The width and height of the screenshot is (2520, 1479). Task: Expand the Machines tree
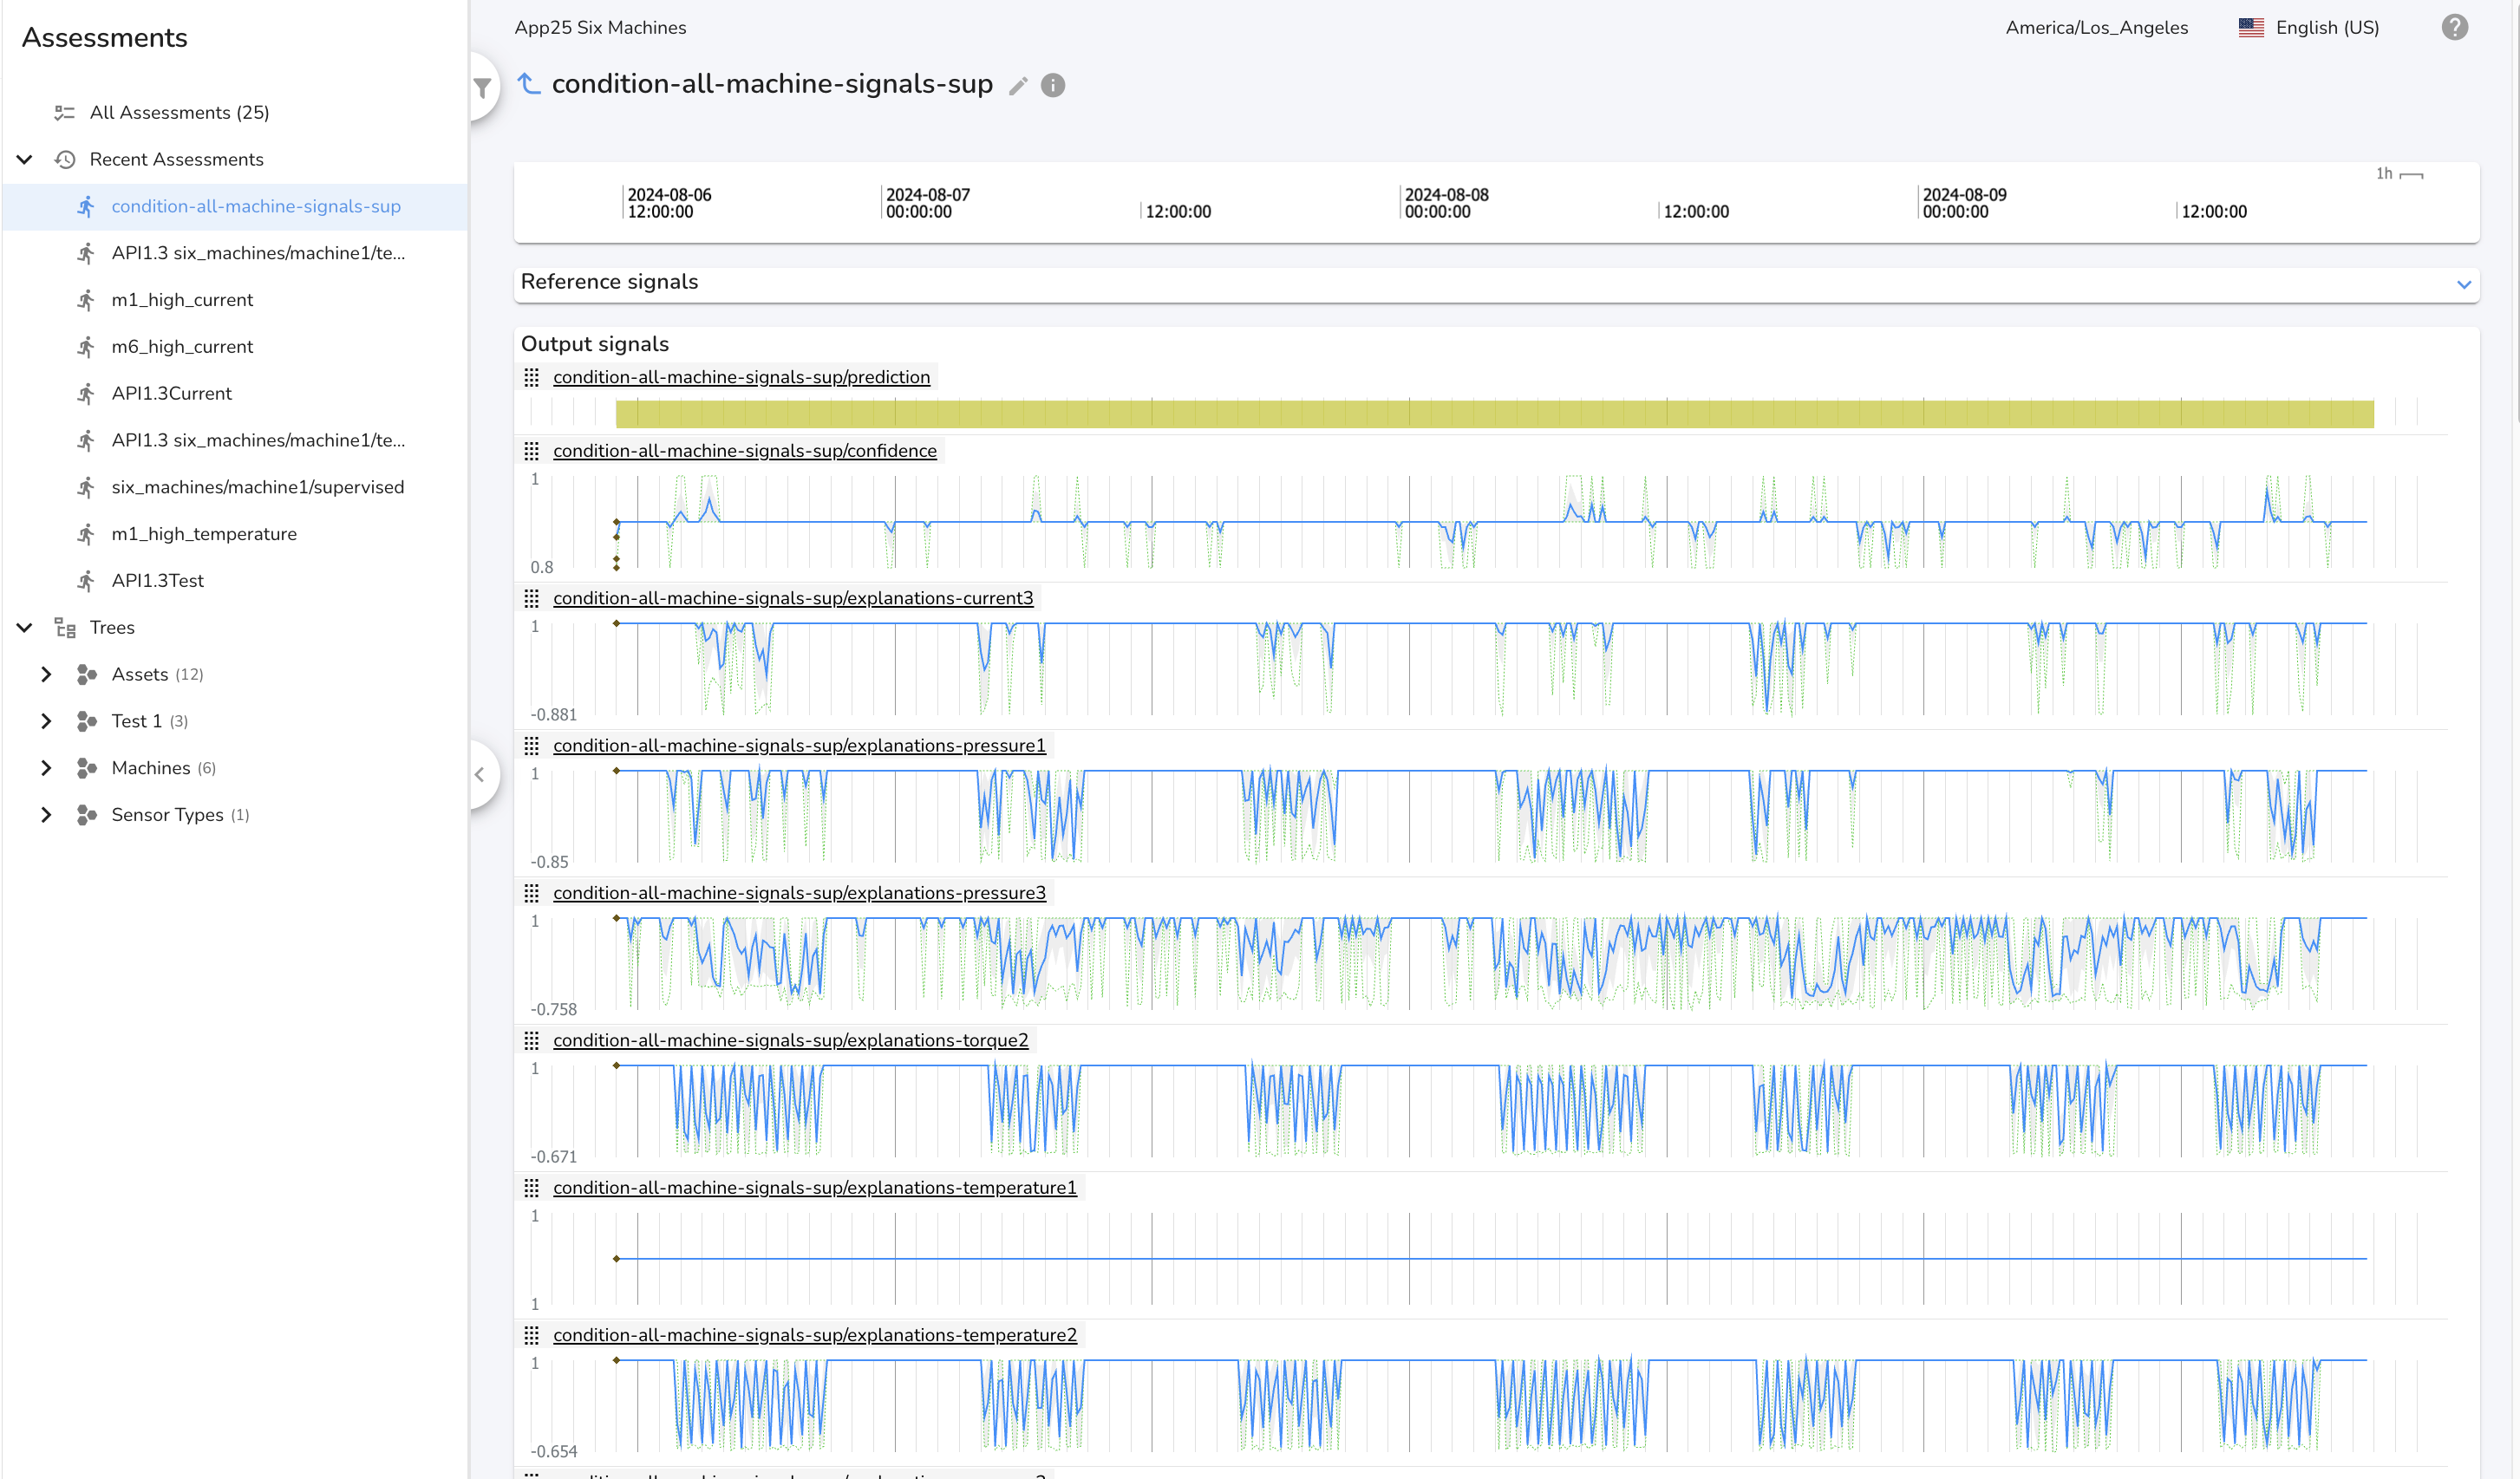tap(46, 768)
